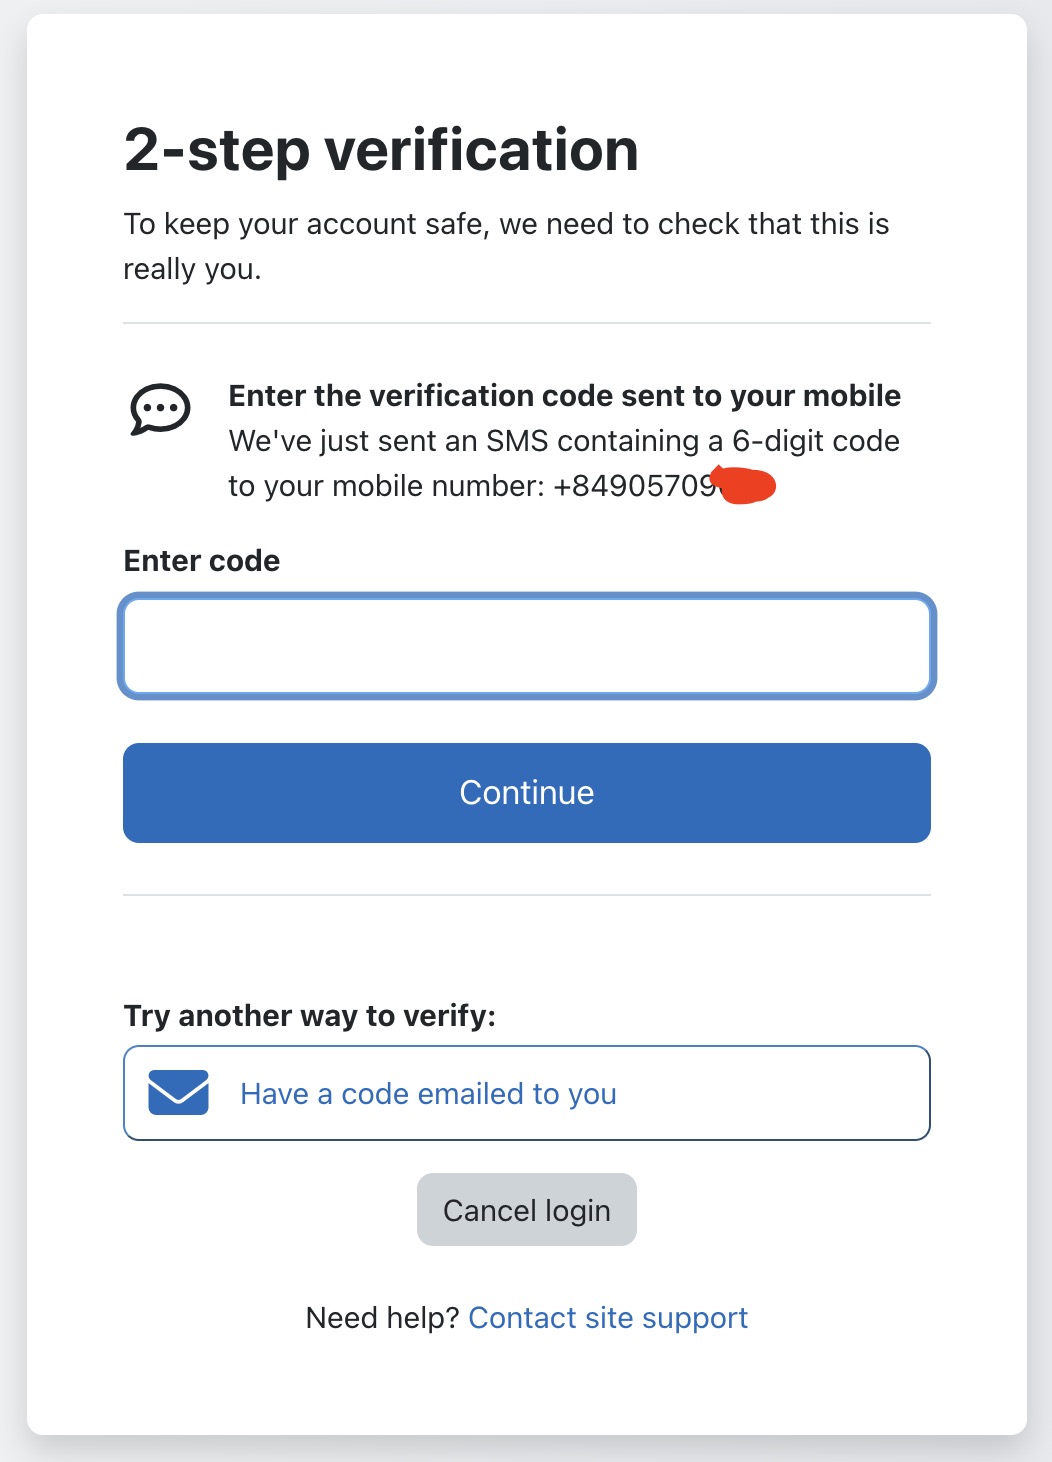Click the Need help? text
Viewport: 1052px width, 1462px height.
tap(382, 1318)
